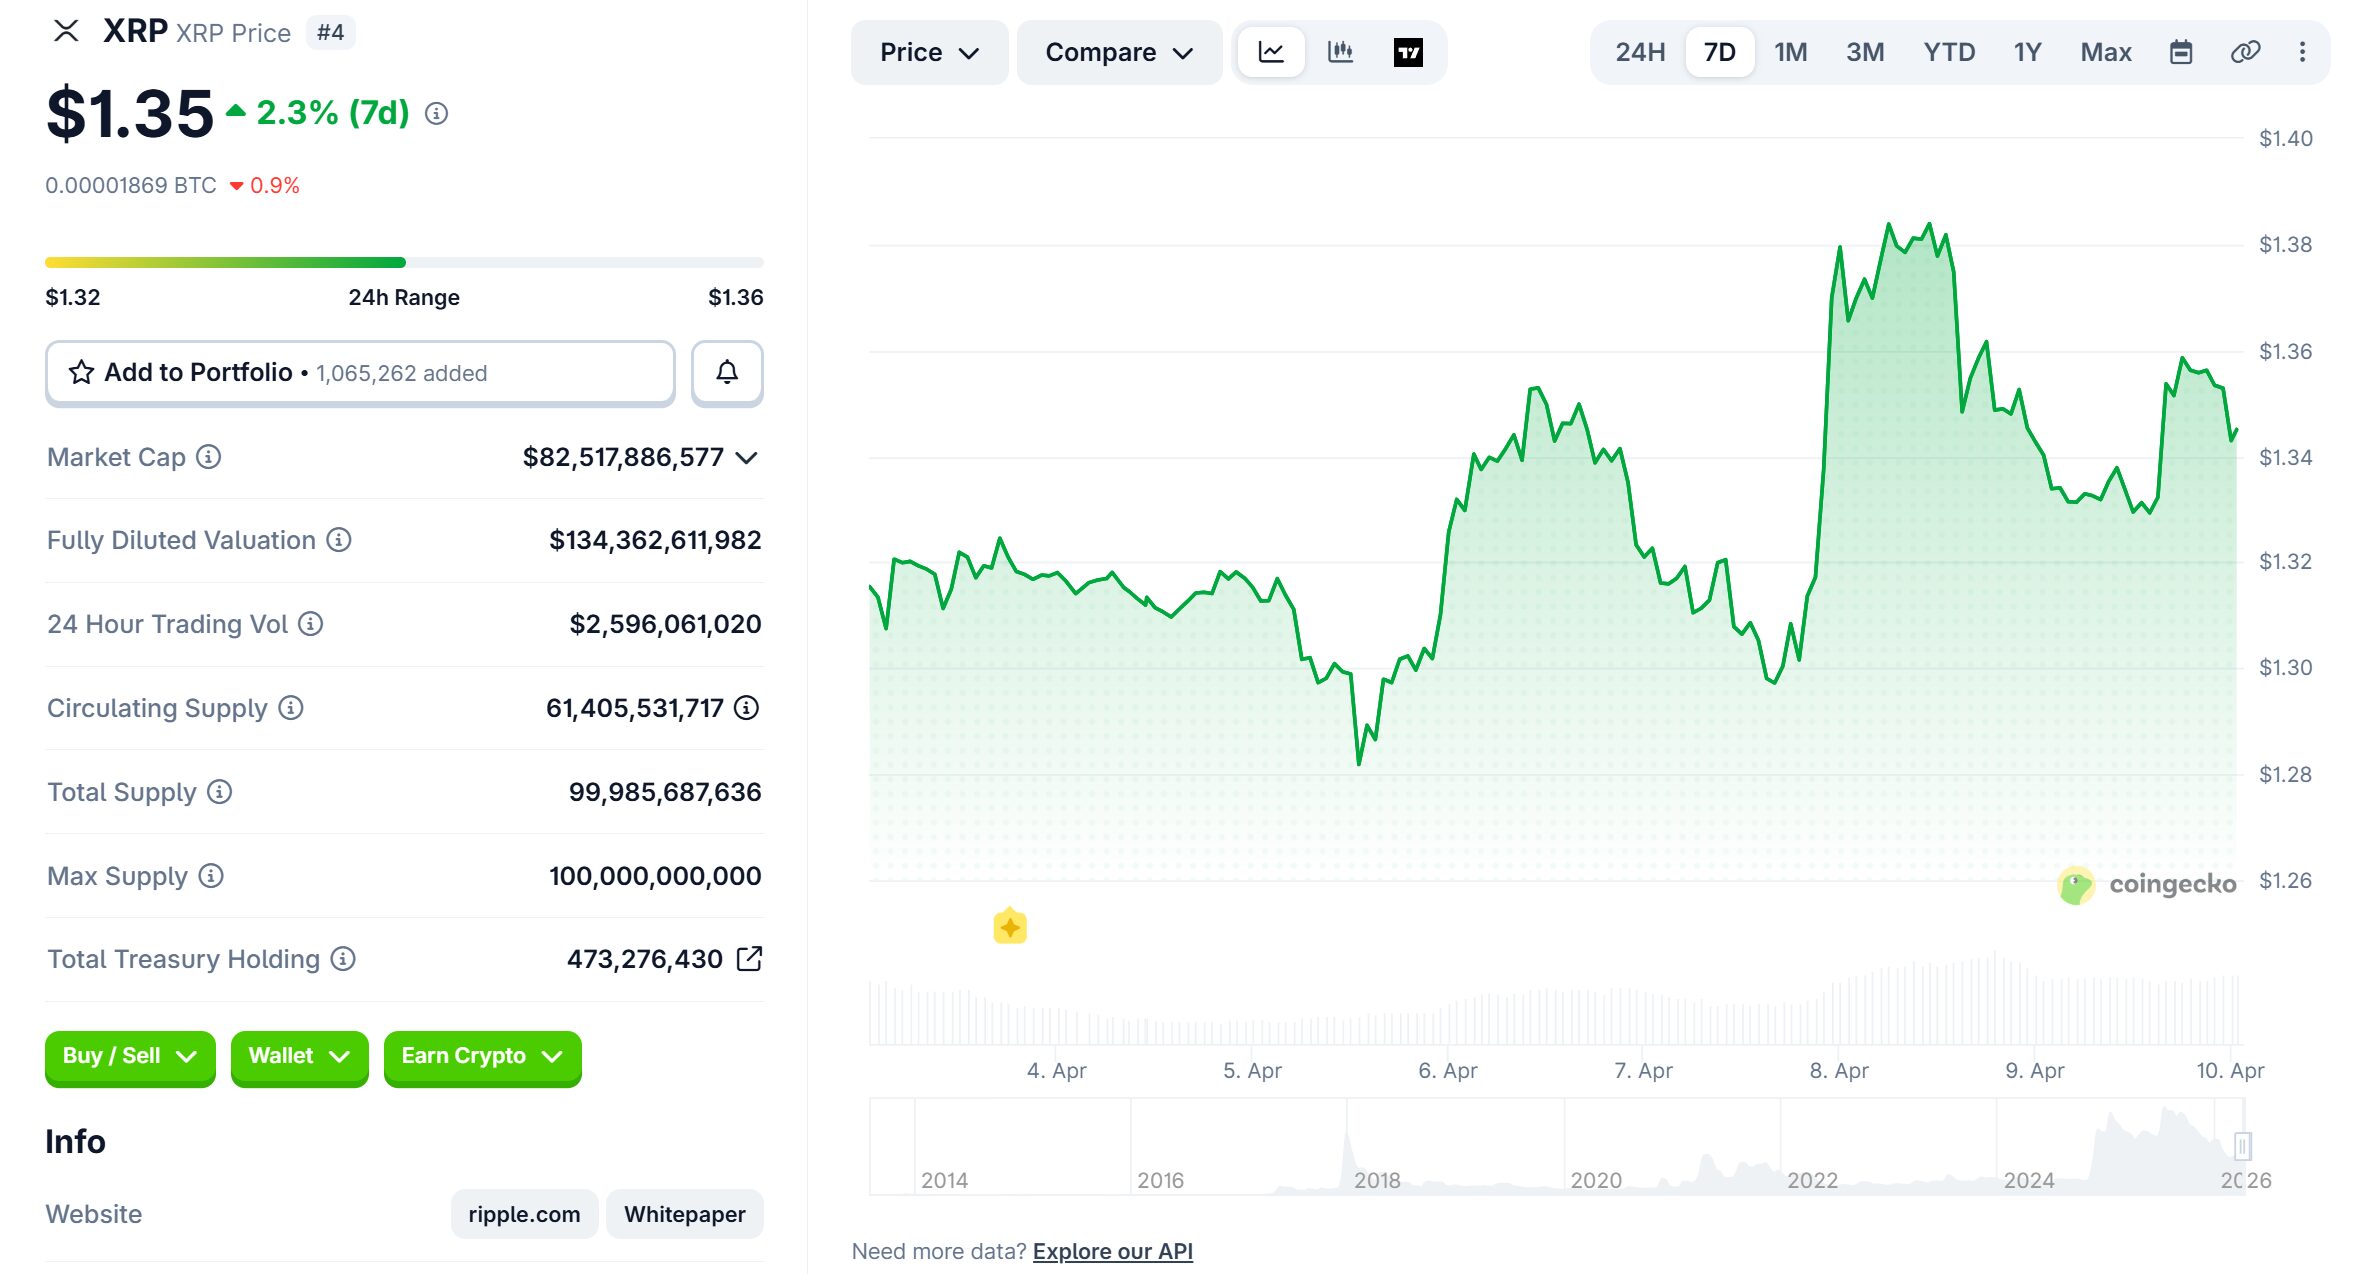Viewport: 2368px width, 1274px height.
Task: Click the Circulating Supply info icon
Action: (x=290, y=708)
